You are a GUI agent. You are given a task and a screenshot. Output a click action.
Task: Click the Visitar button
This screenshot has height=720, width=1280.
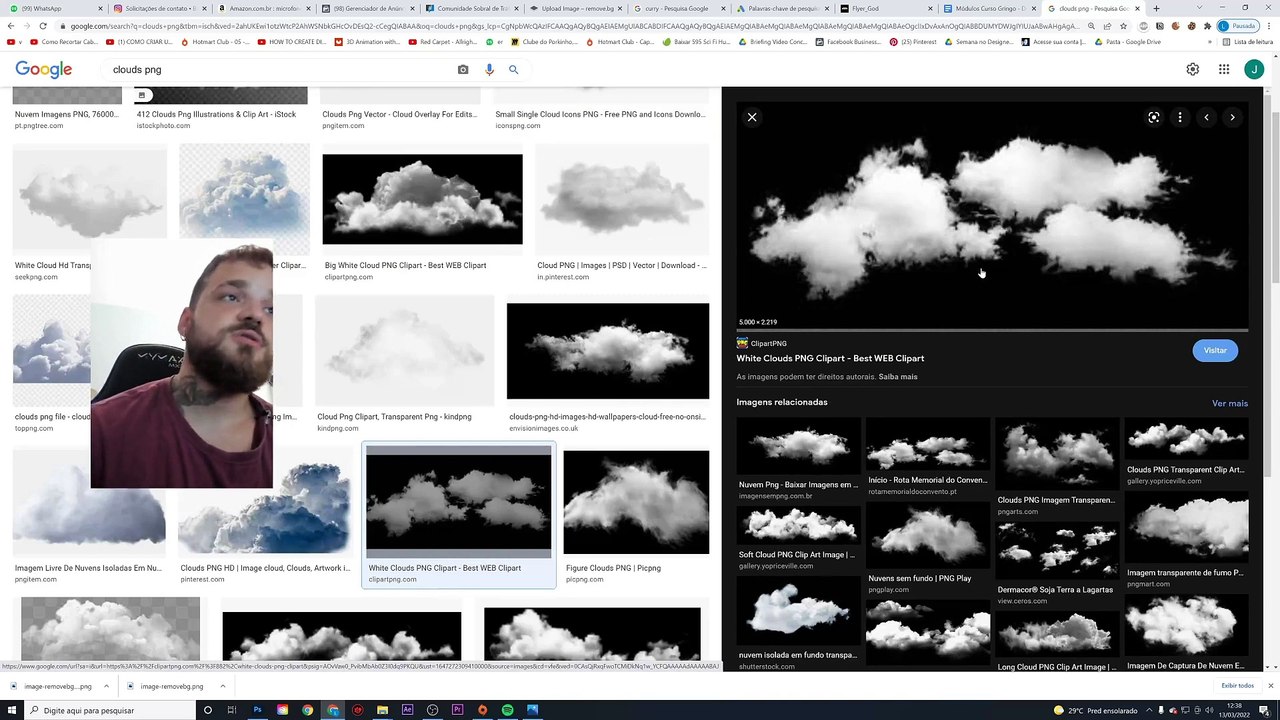click(1215, 350)
